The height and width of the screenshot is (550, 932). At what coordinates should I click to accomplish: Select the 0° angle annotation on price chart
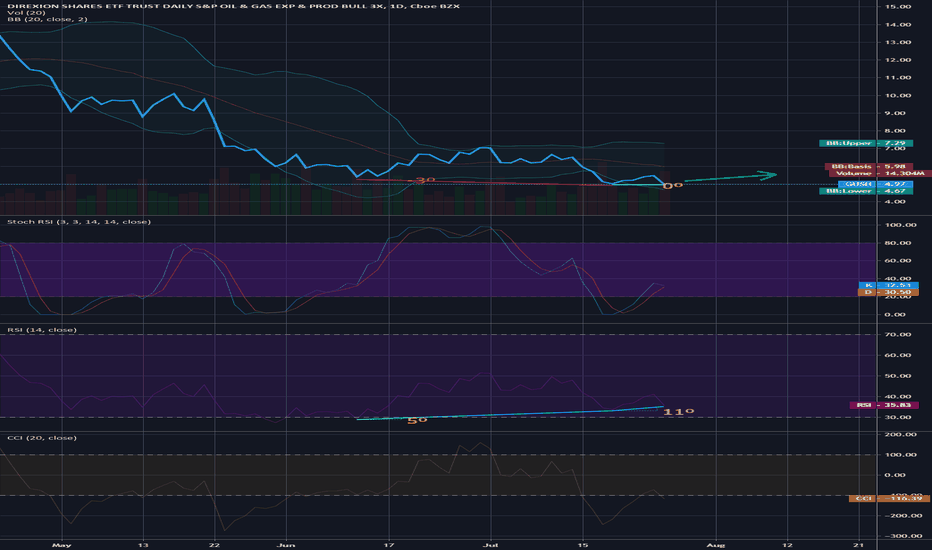[672, 186]
